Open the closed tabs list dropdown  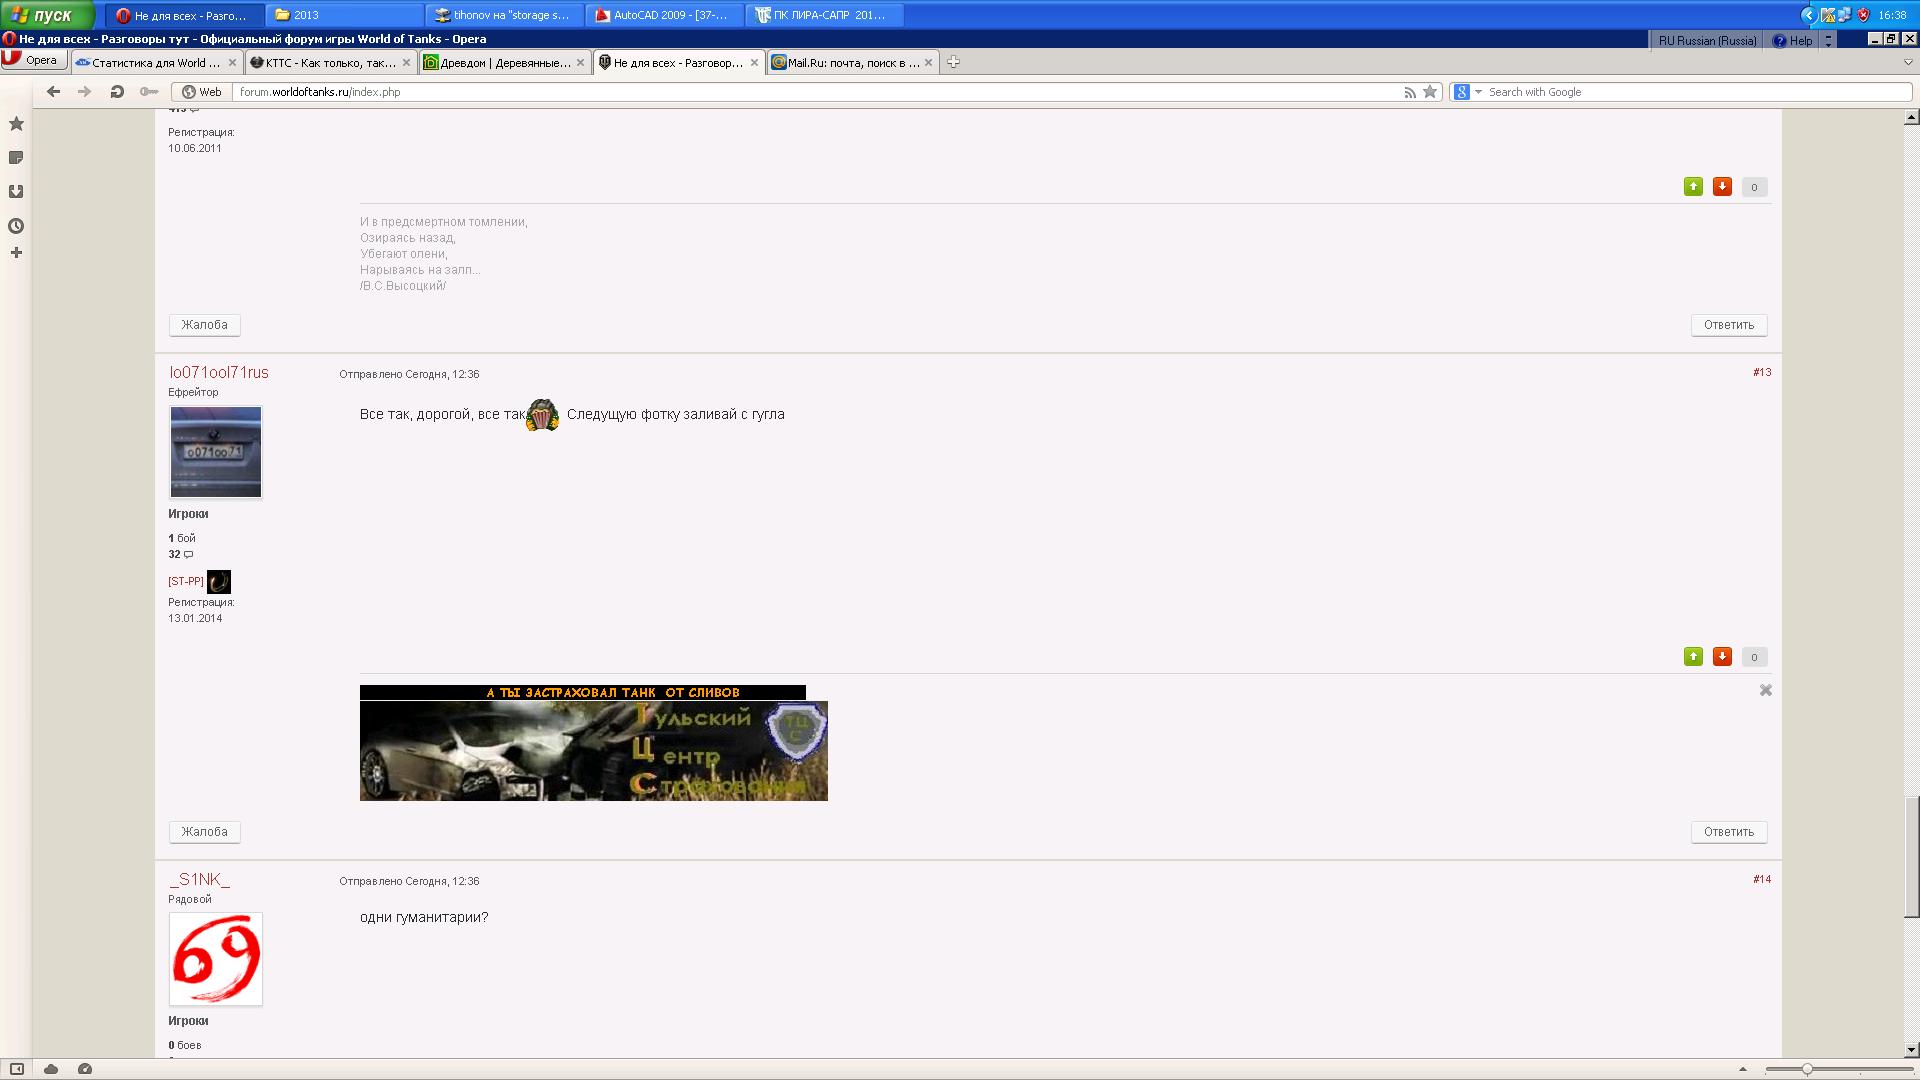[1908, 62]
